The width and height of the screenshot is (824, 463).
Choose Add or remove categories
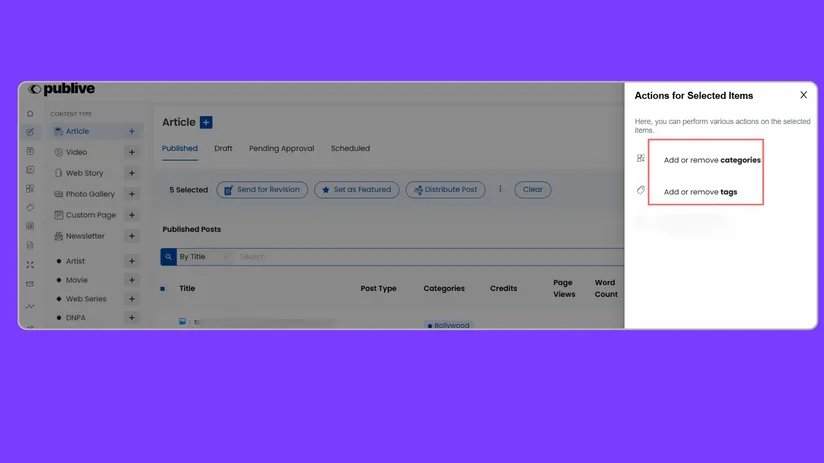[x=712, y=160]
